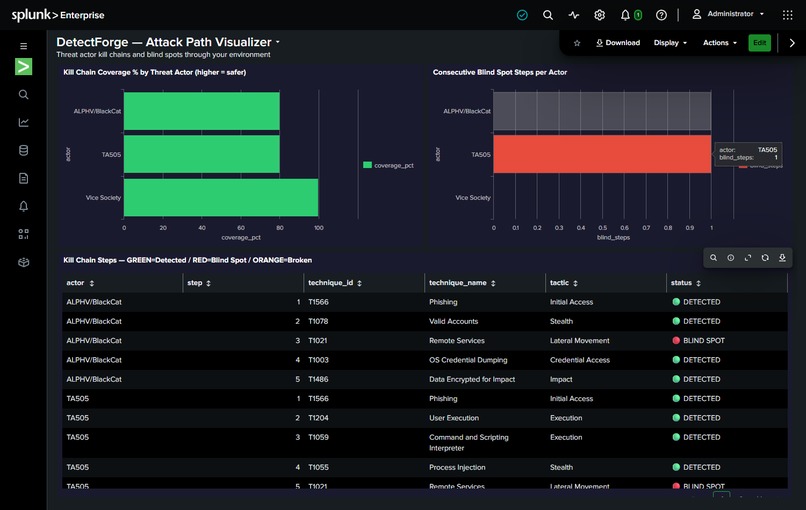The width and height of the screenshot is (806, 510).
Task: Open Analytics chart icon in sidebar
Action: (x=24, y=122)
